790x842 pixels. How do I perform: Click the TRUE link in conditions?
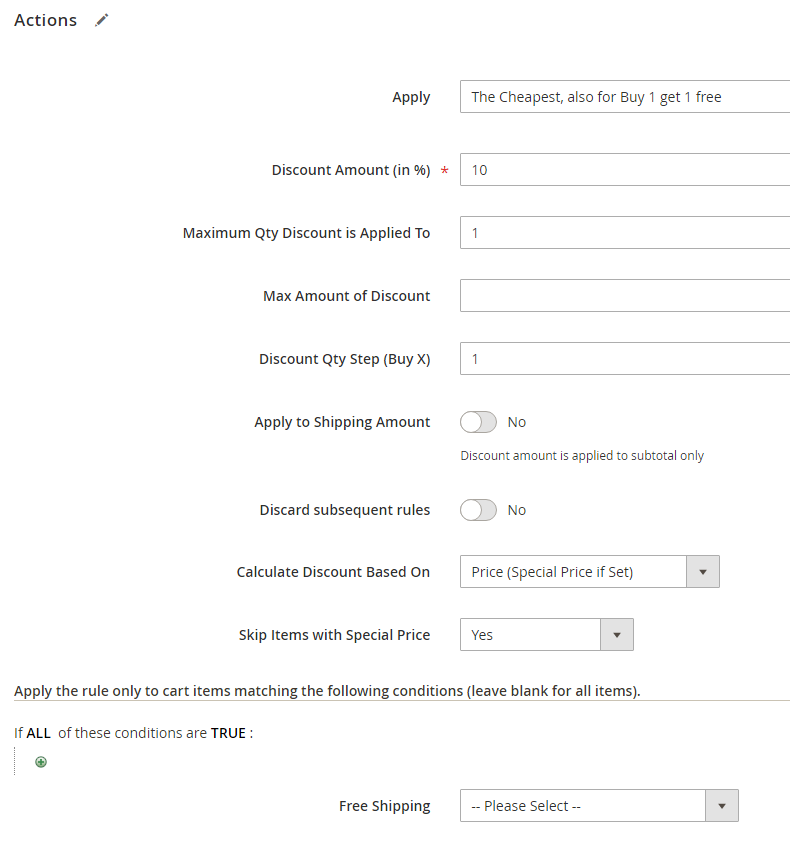[x=228, y=733]
